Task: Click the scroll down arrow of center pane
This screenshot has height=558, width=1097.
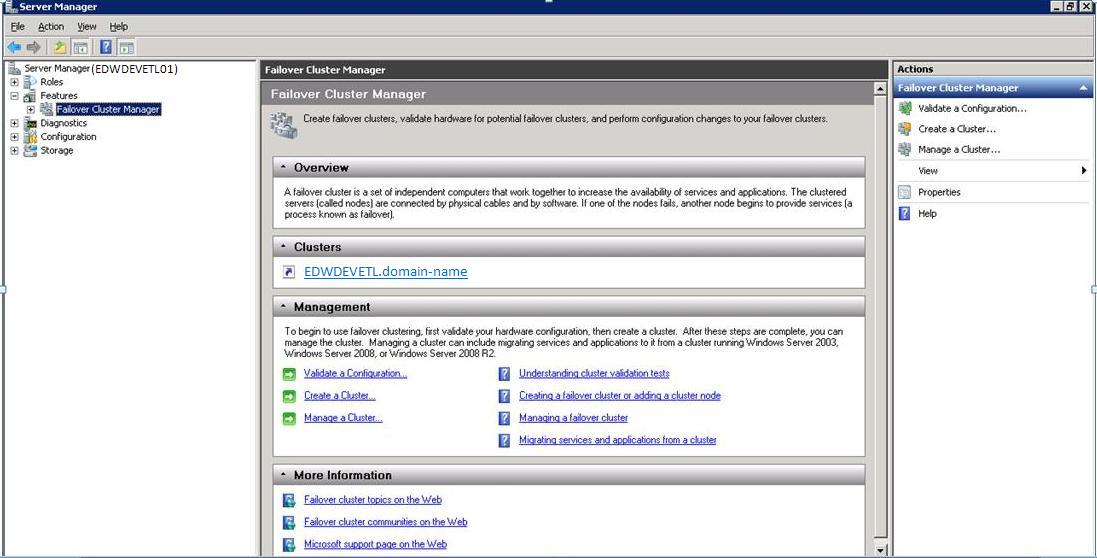Action: pos(880,550)
